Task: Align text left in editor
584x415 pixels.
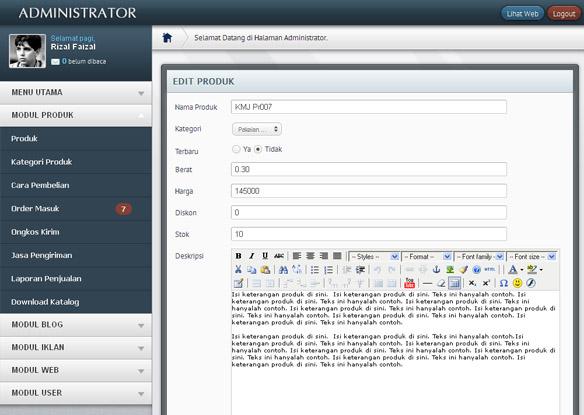Action: 297,256
